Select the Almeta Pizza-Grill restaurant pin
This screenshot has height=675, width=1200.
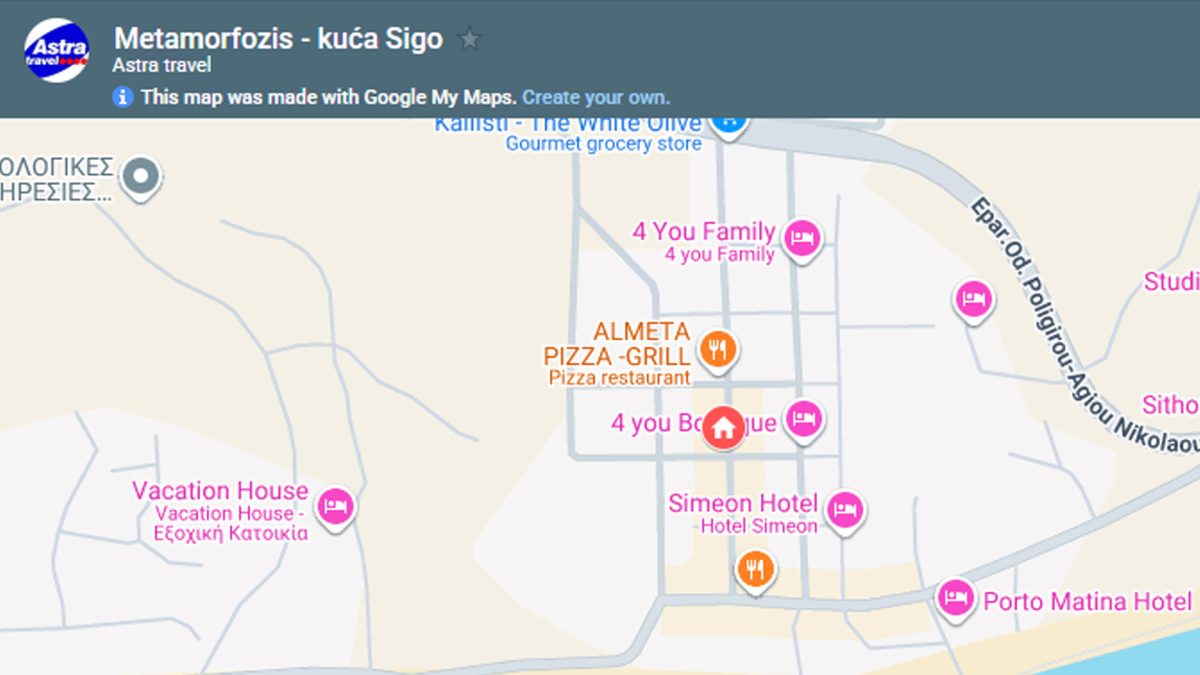[717, 349]
